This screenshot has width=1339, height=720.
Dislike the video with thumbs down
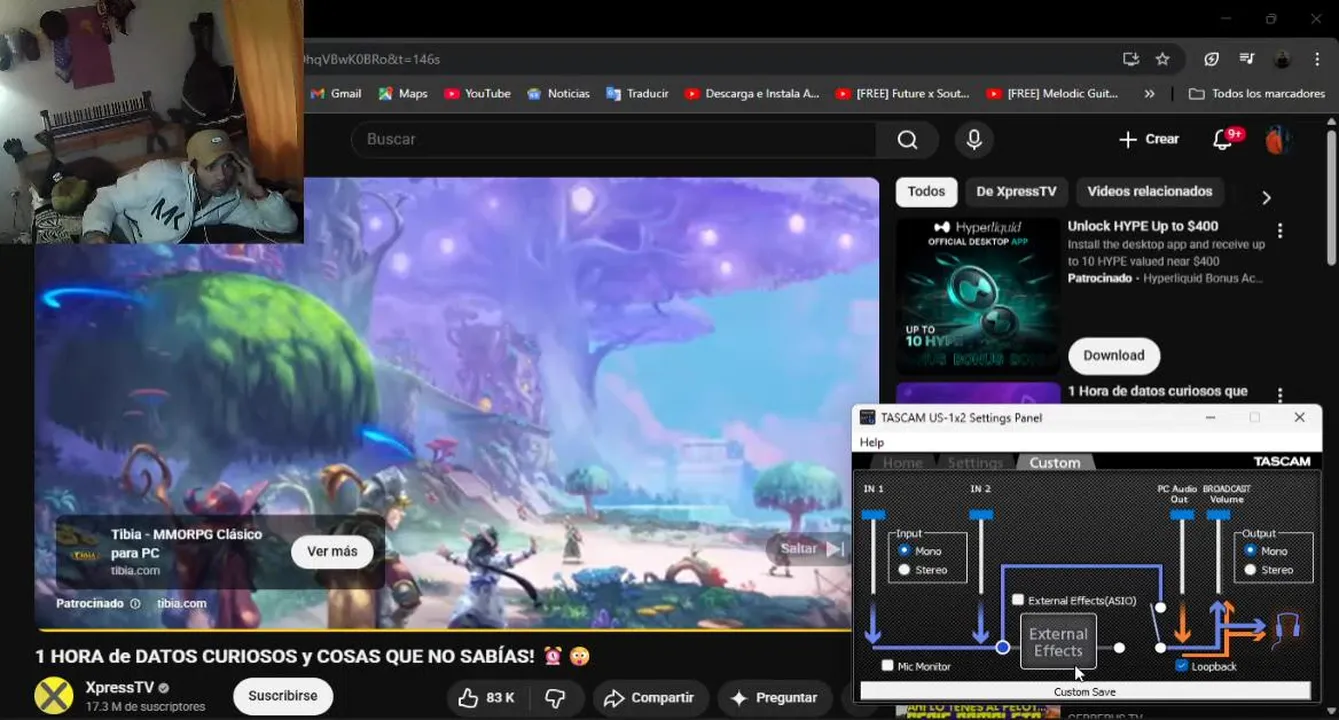coord(555,698)
